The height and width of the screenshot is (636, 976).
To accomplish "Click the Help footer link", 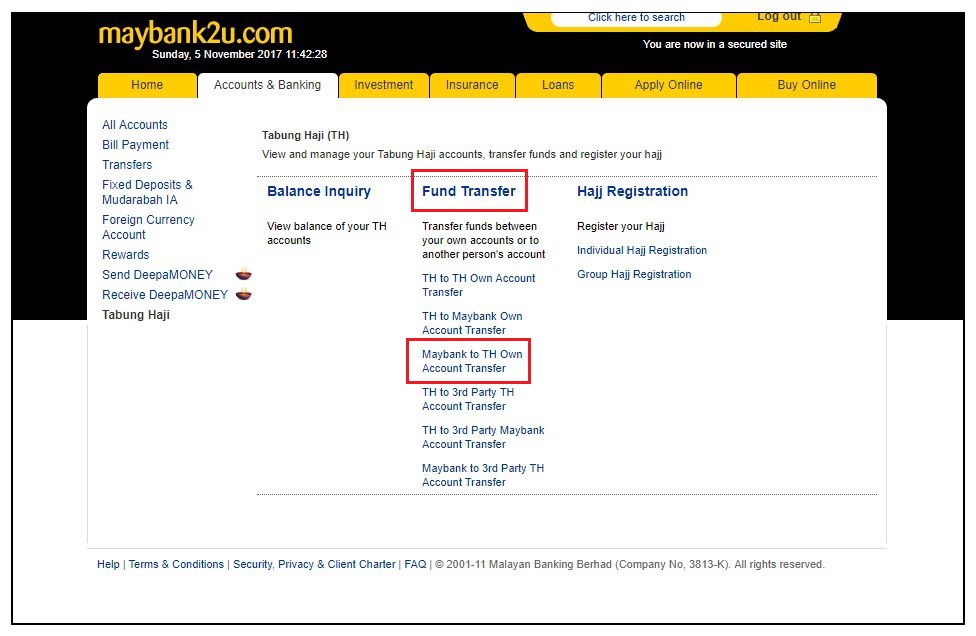I will (x=108, y=564).
